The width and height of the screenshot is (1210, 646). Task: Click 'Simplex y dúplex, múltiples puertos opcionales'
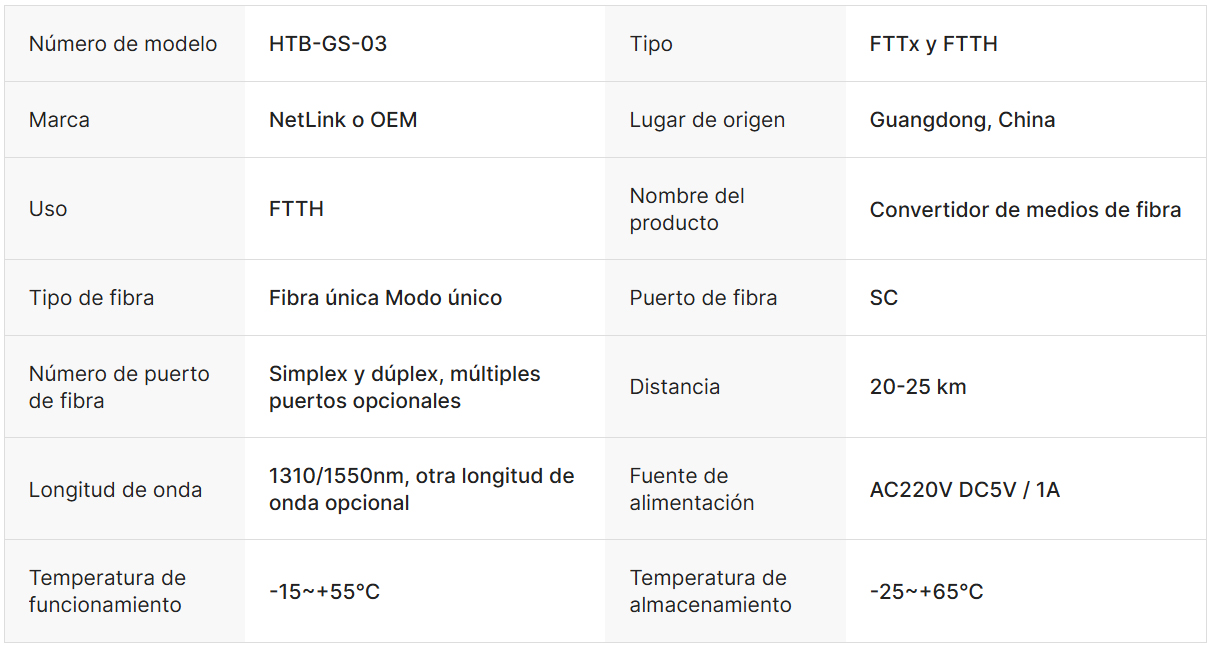(404, 387)
